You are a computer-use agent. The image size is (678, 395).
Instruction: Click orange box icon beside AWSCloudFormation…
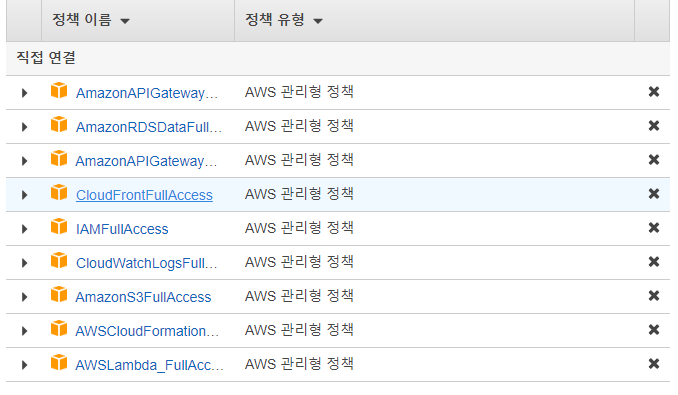59,329
